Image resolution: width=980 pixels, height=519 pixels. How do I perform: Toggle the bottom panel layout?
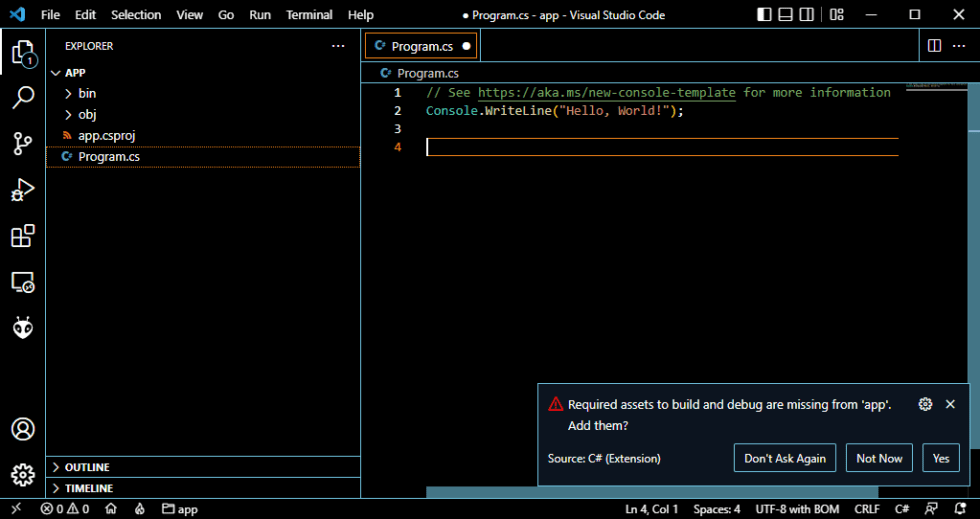(786, 14)
